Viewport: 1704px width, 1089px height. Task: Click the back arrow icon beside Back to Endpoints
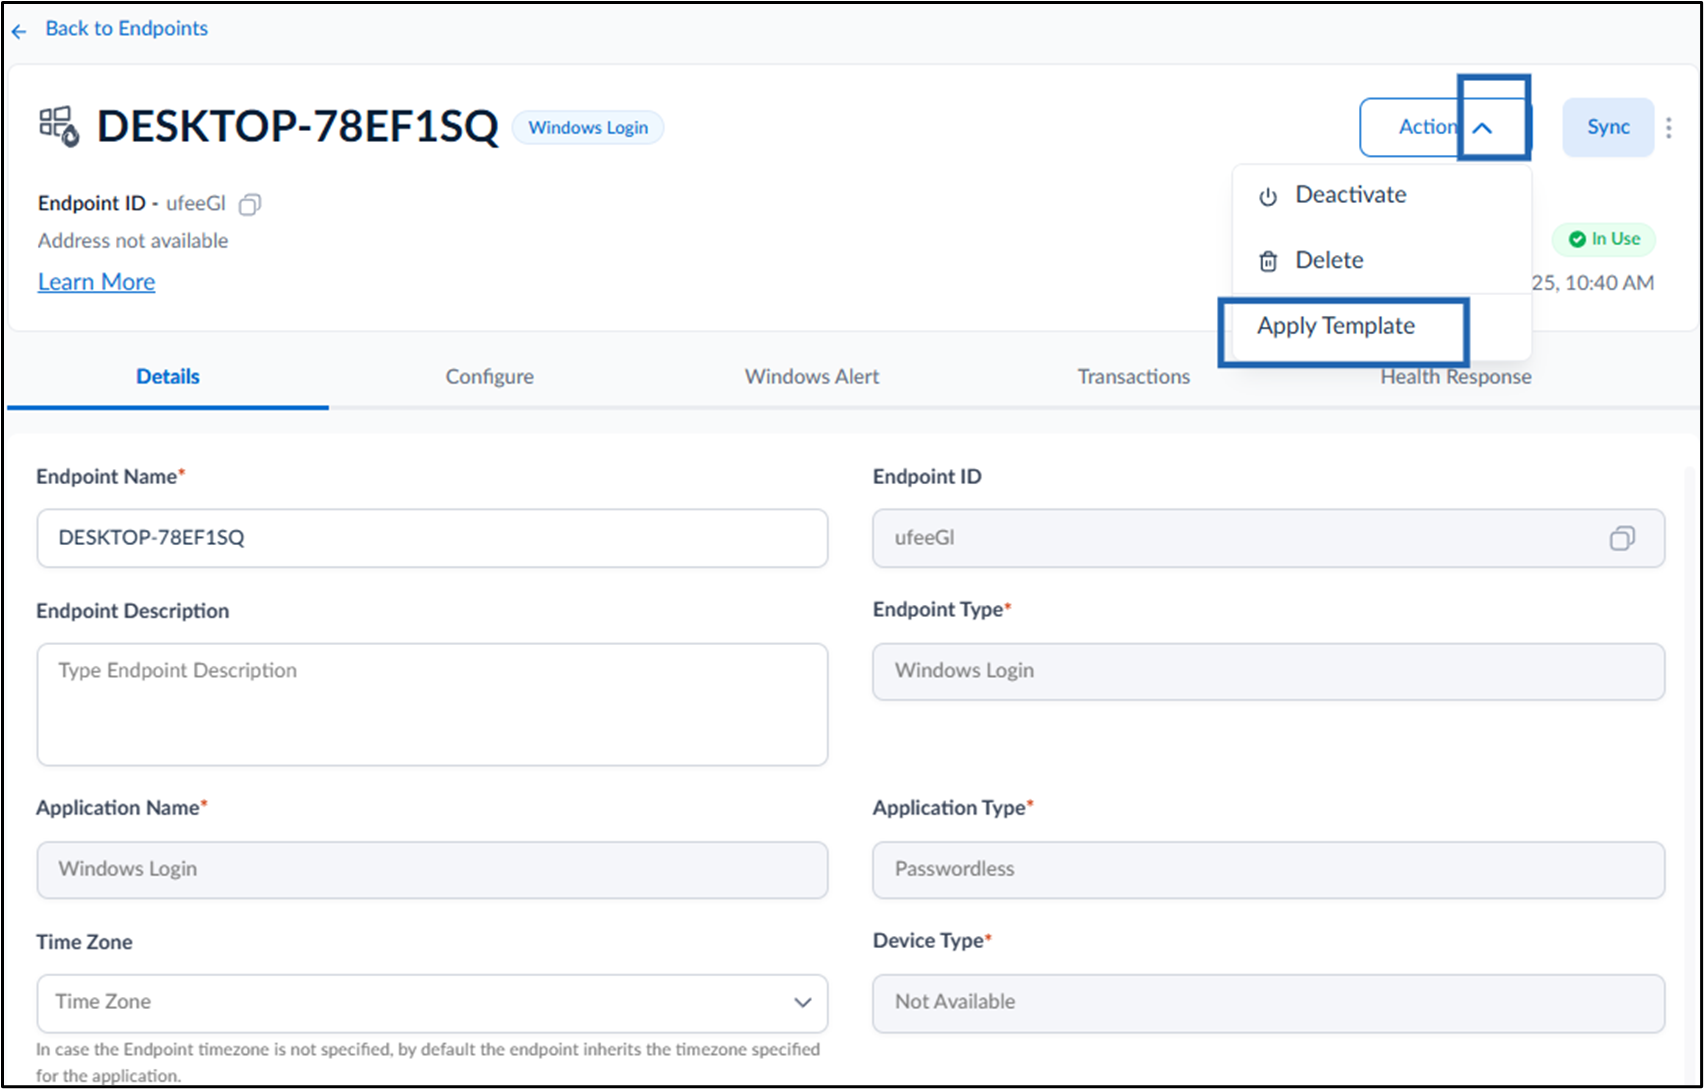click(x=19, y=31)
